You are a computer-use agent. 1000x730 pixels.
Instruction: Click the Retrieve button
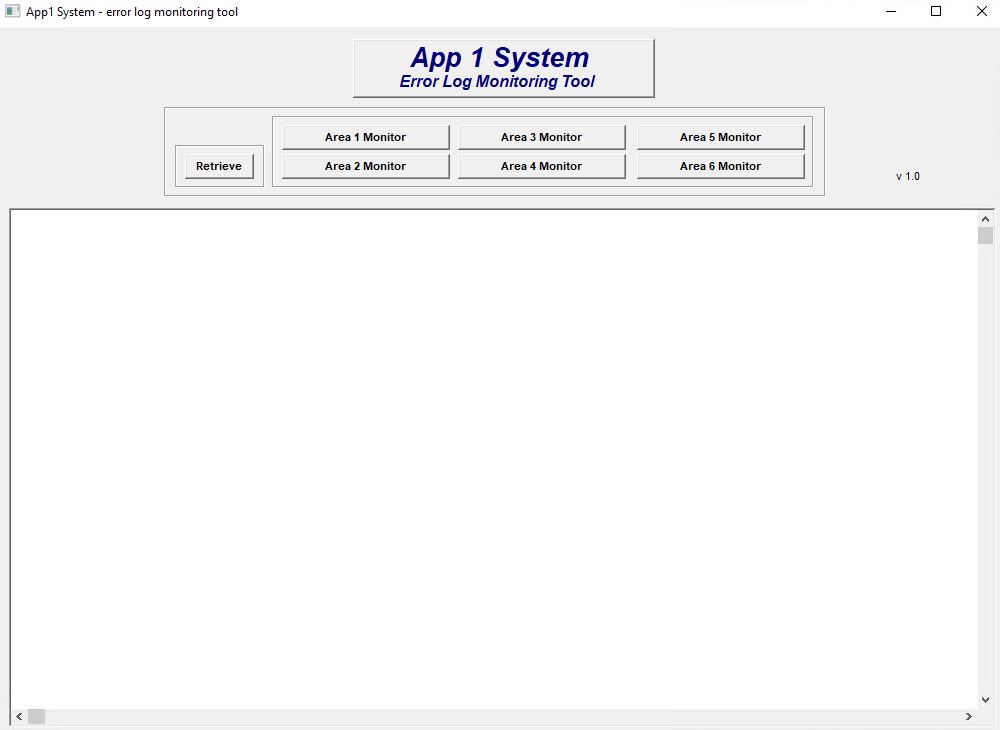coord(219,166)
